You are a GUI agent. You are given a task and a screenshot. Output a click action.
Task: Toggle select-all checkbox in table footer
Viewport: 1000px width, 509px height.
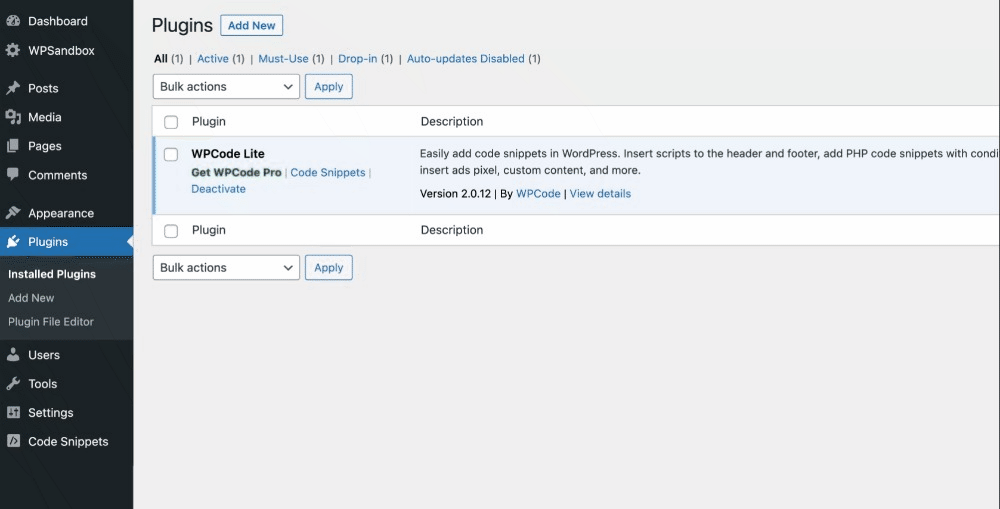[x=171, y=231]
